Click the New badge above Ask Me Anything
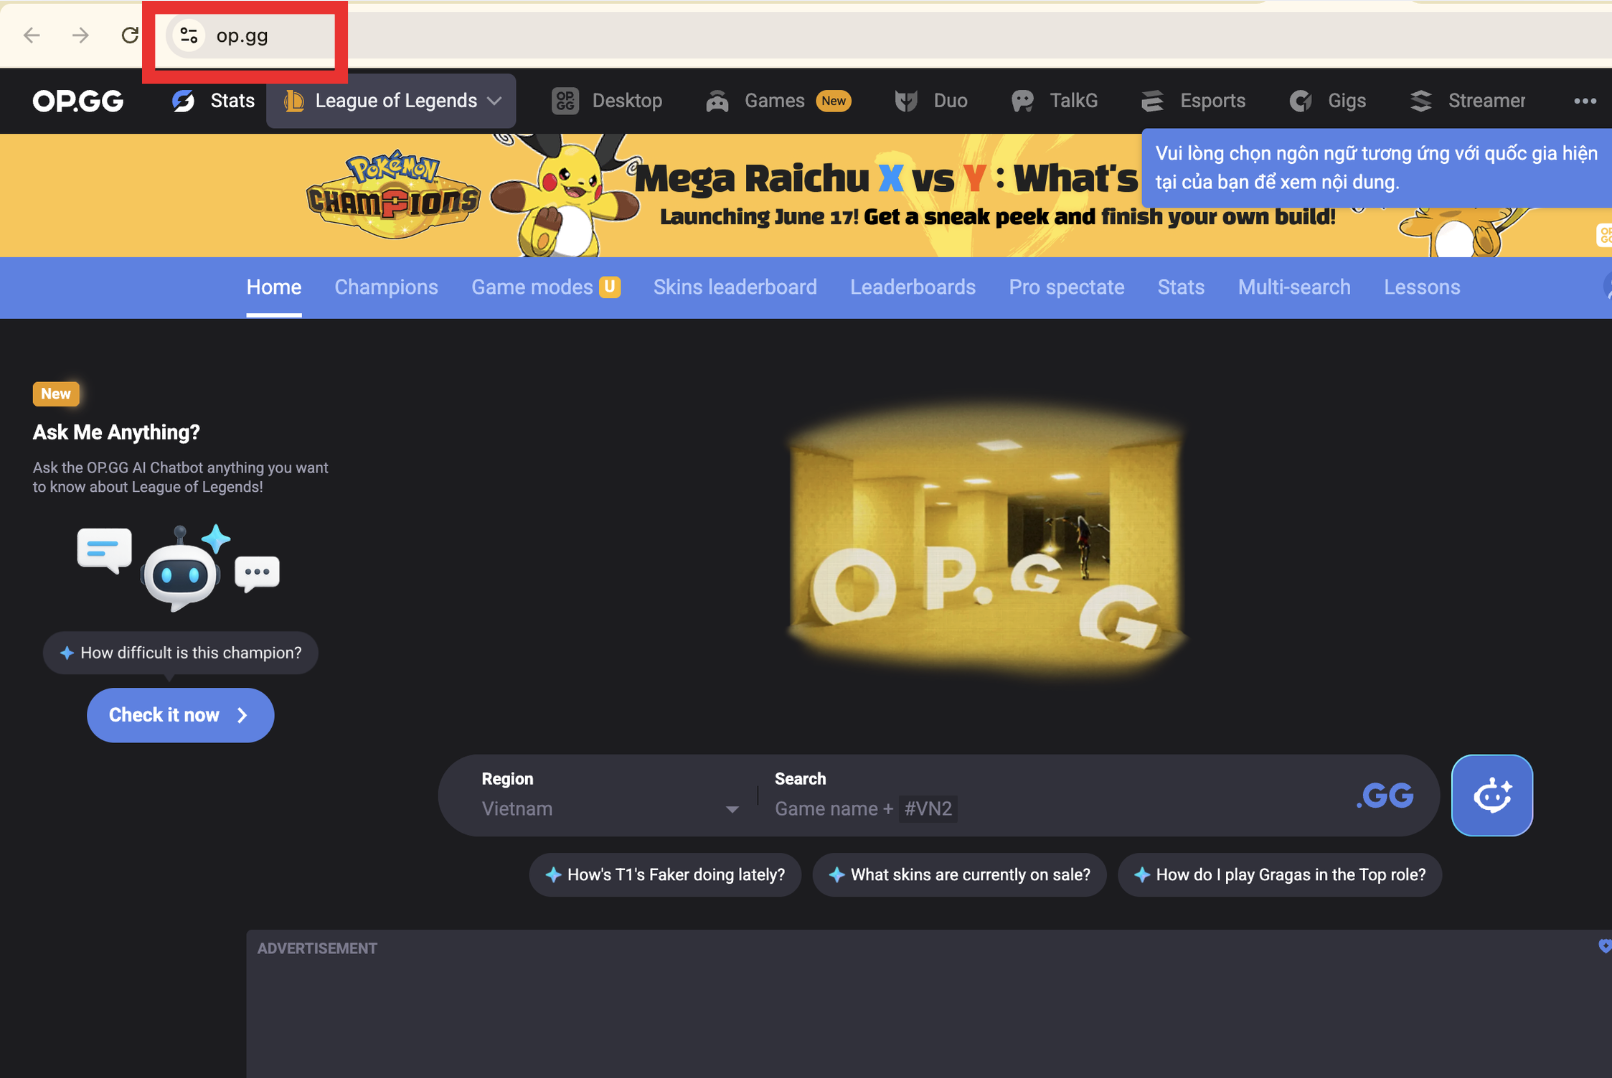This screenshot has height=1078, width=1612. click(x=56, y=394)
